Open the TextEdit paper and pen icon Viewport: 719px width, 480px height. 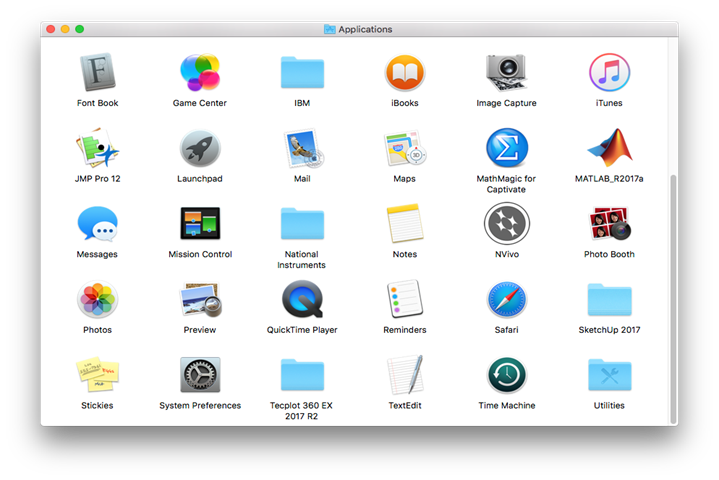405,375
